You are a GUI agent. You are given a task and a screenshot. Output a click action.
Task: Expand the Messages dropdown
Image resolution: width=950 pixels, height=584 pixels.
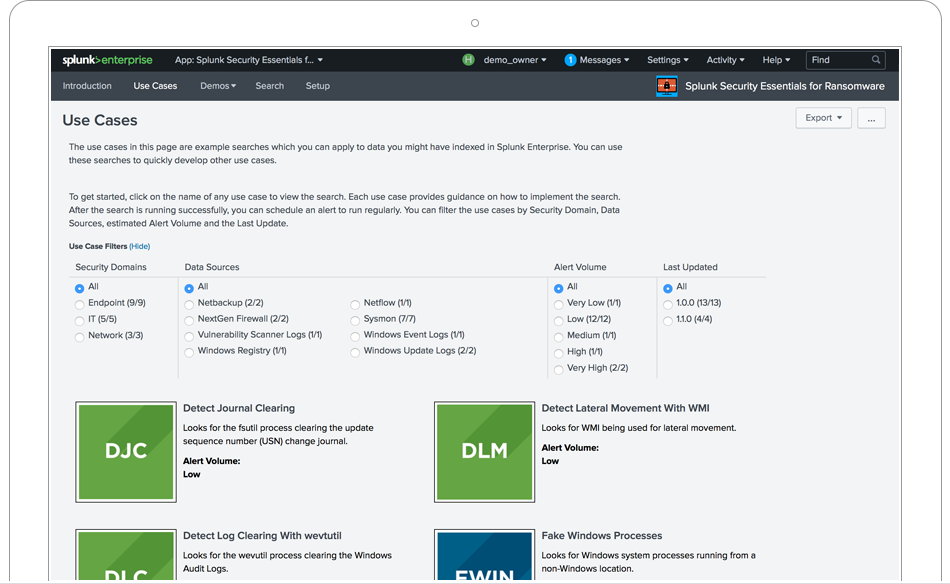[604, 60]
